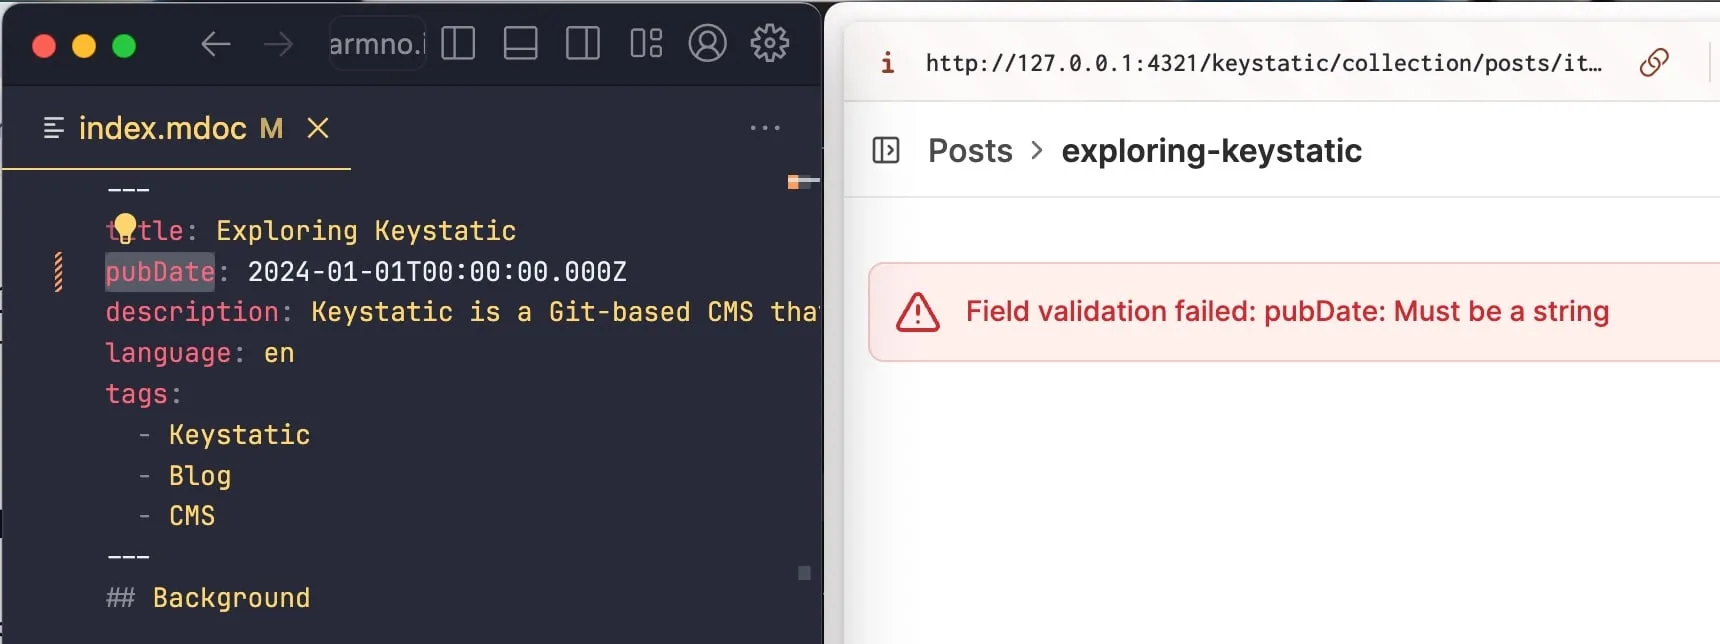Go to Posts breadcrumb link
This screenshot has height=644, width=1720.
(x=970, y=151)
